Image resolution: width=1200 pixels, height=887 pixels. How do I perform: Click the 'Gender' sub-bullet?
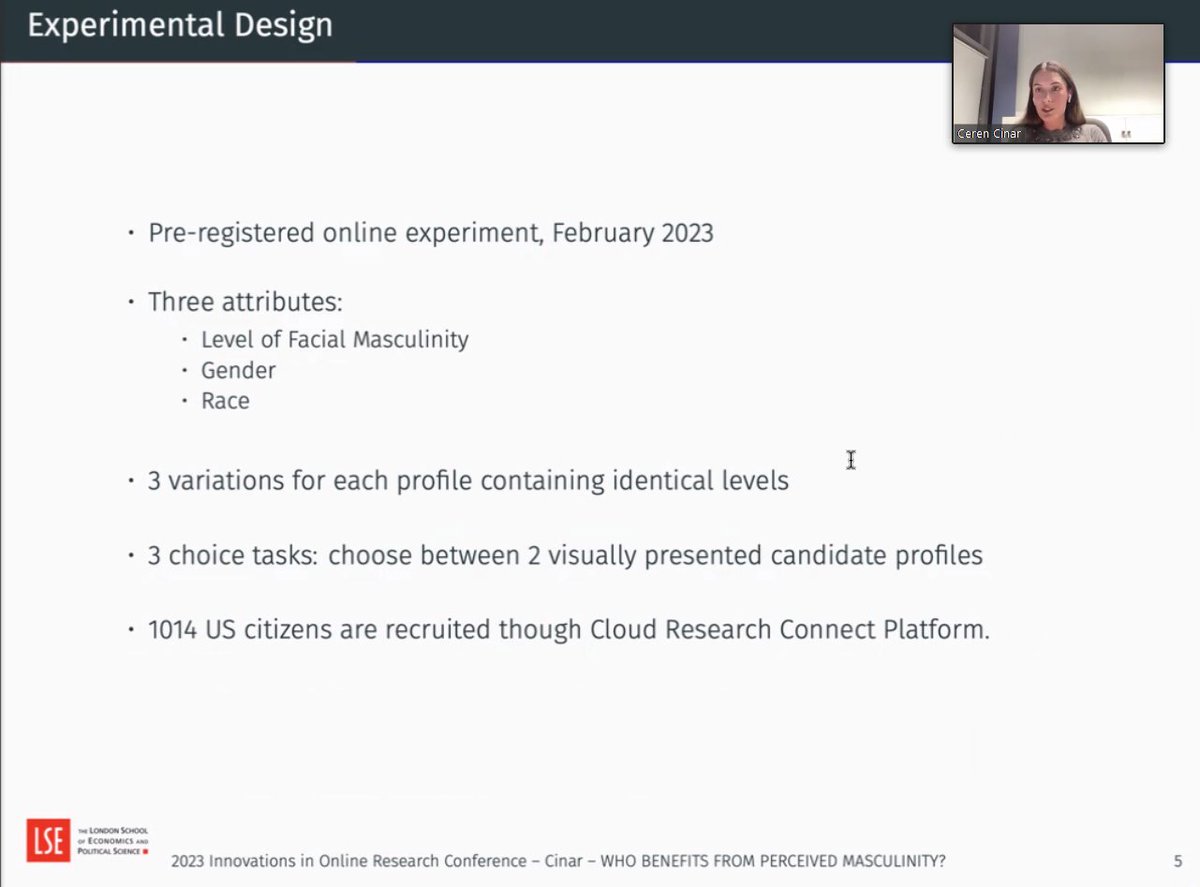(x=238, y=371)
